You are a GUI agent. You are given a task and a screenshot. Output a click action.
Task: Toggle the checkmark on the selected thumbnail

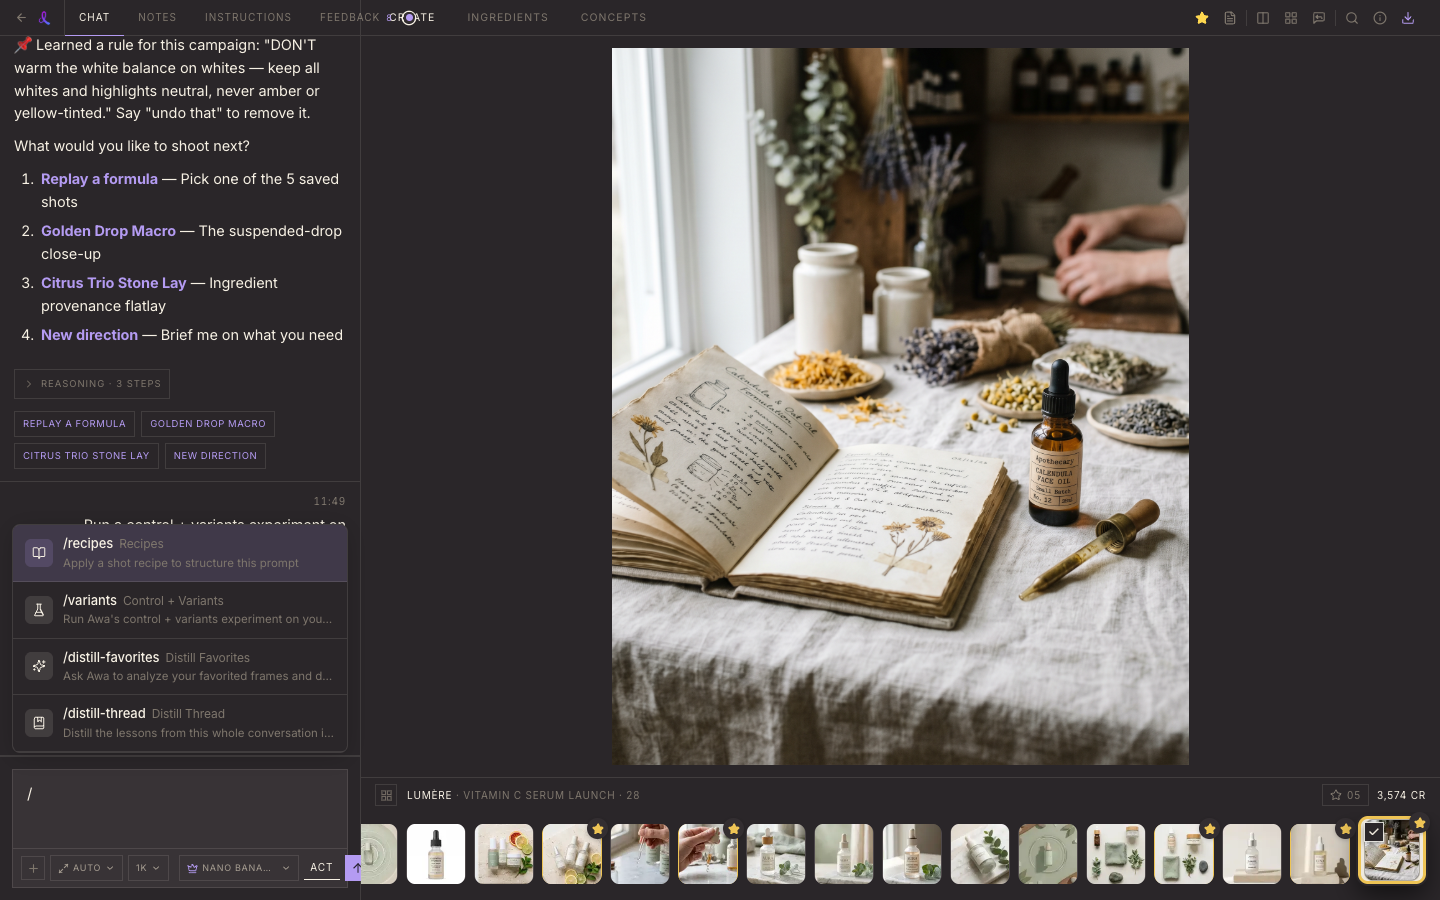(1374, 832)
